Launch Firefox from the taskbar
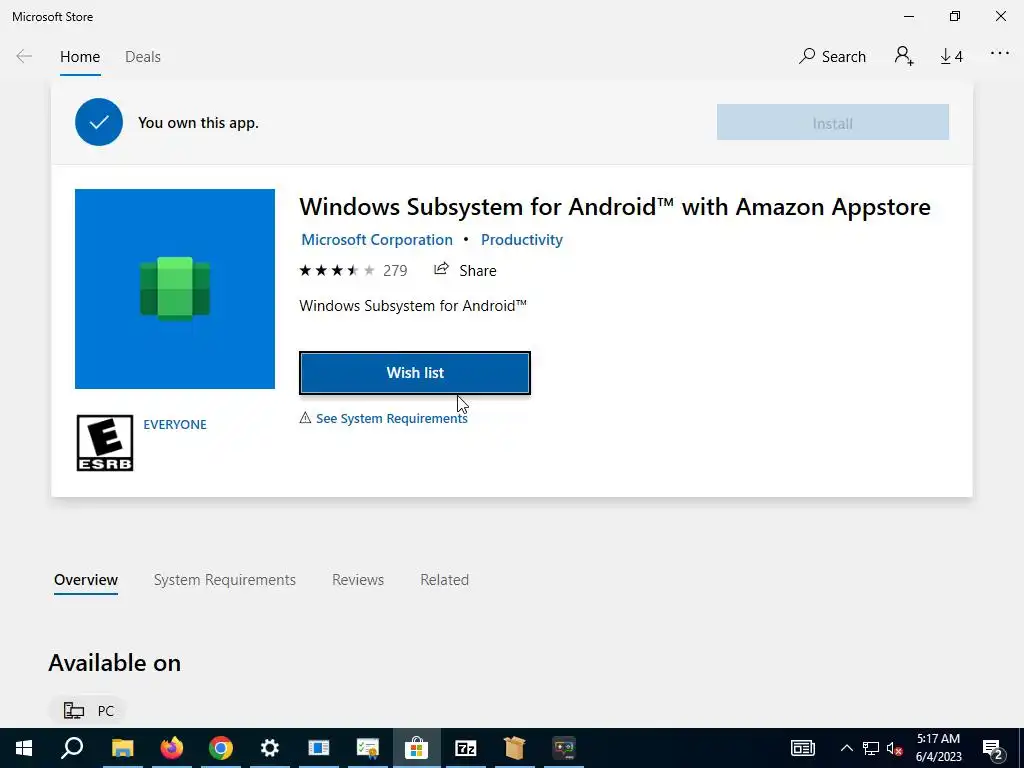 click(172, 748)
